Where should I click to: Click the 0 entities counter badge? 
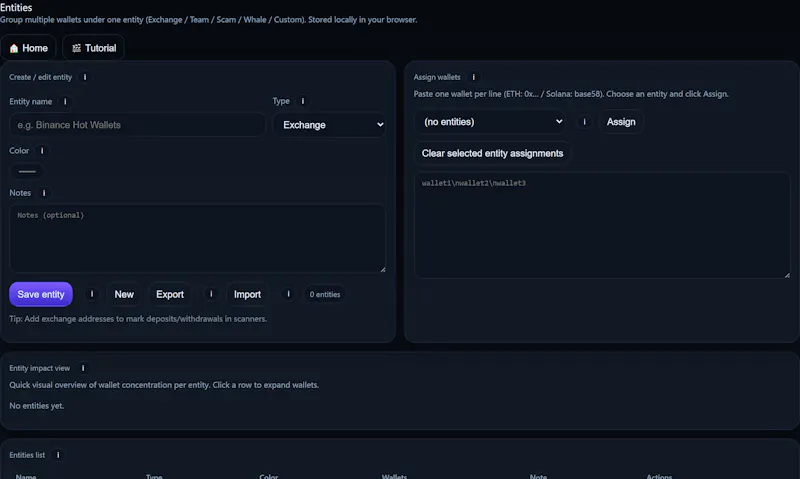pos(325,294)
